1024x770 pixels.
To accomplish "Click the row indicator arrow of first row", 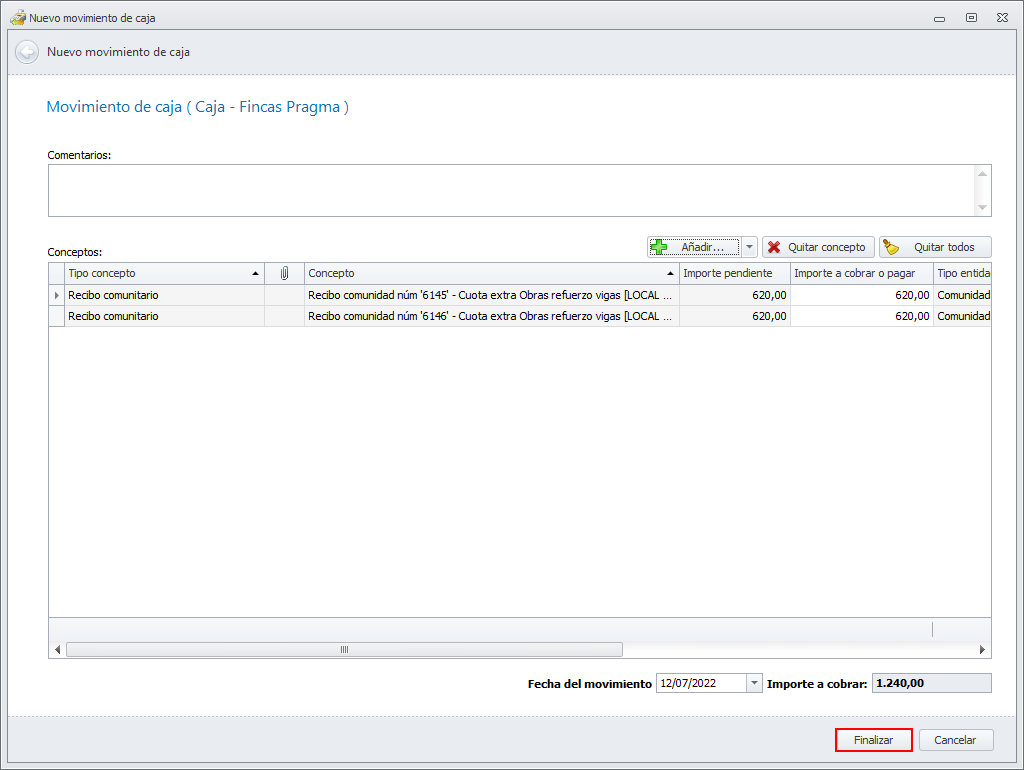I will point(57,295).
